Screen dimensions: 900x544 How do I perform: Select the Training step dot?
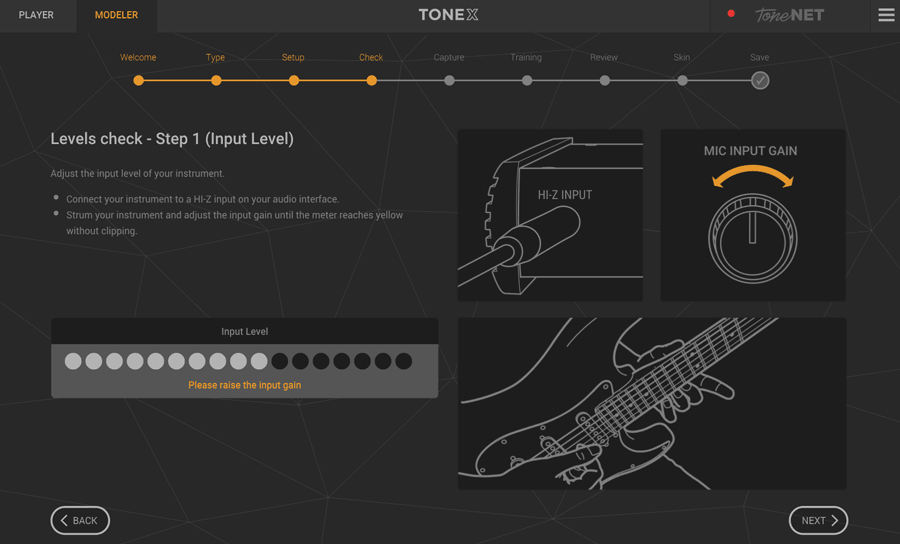[527, 80]
